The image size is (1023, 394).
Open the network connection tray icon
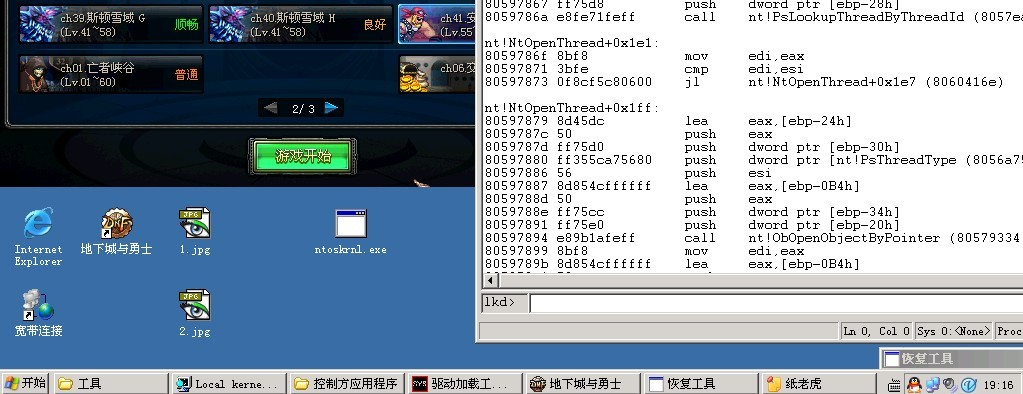932,384
